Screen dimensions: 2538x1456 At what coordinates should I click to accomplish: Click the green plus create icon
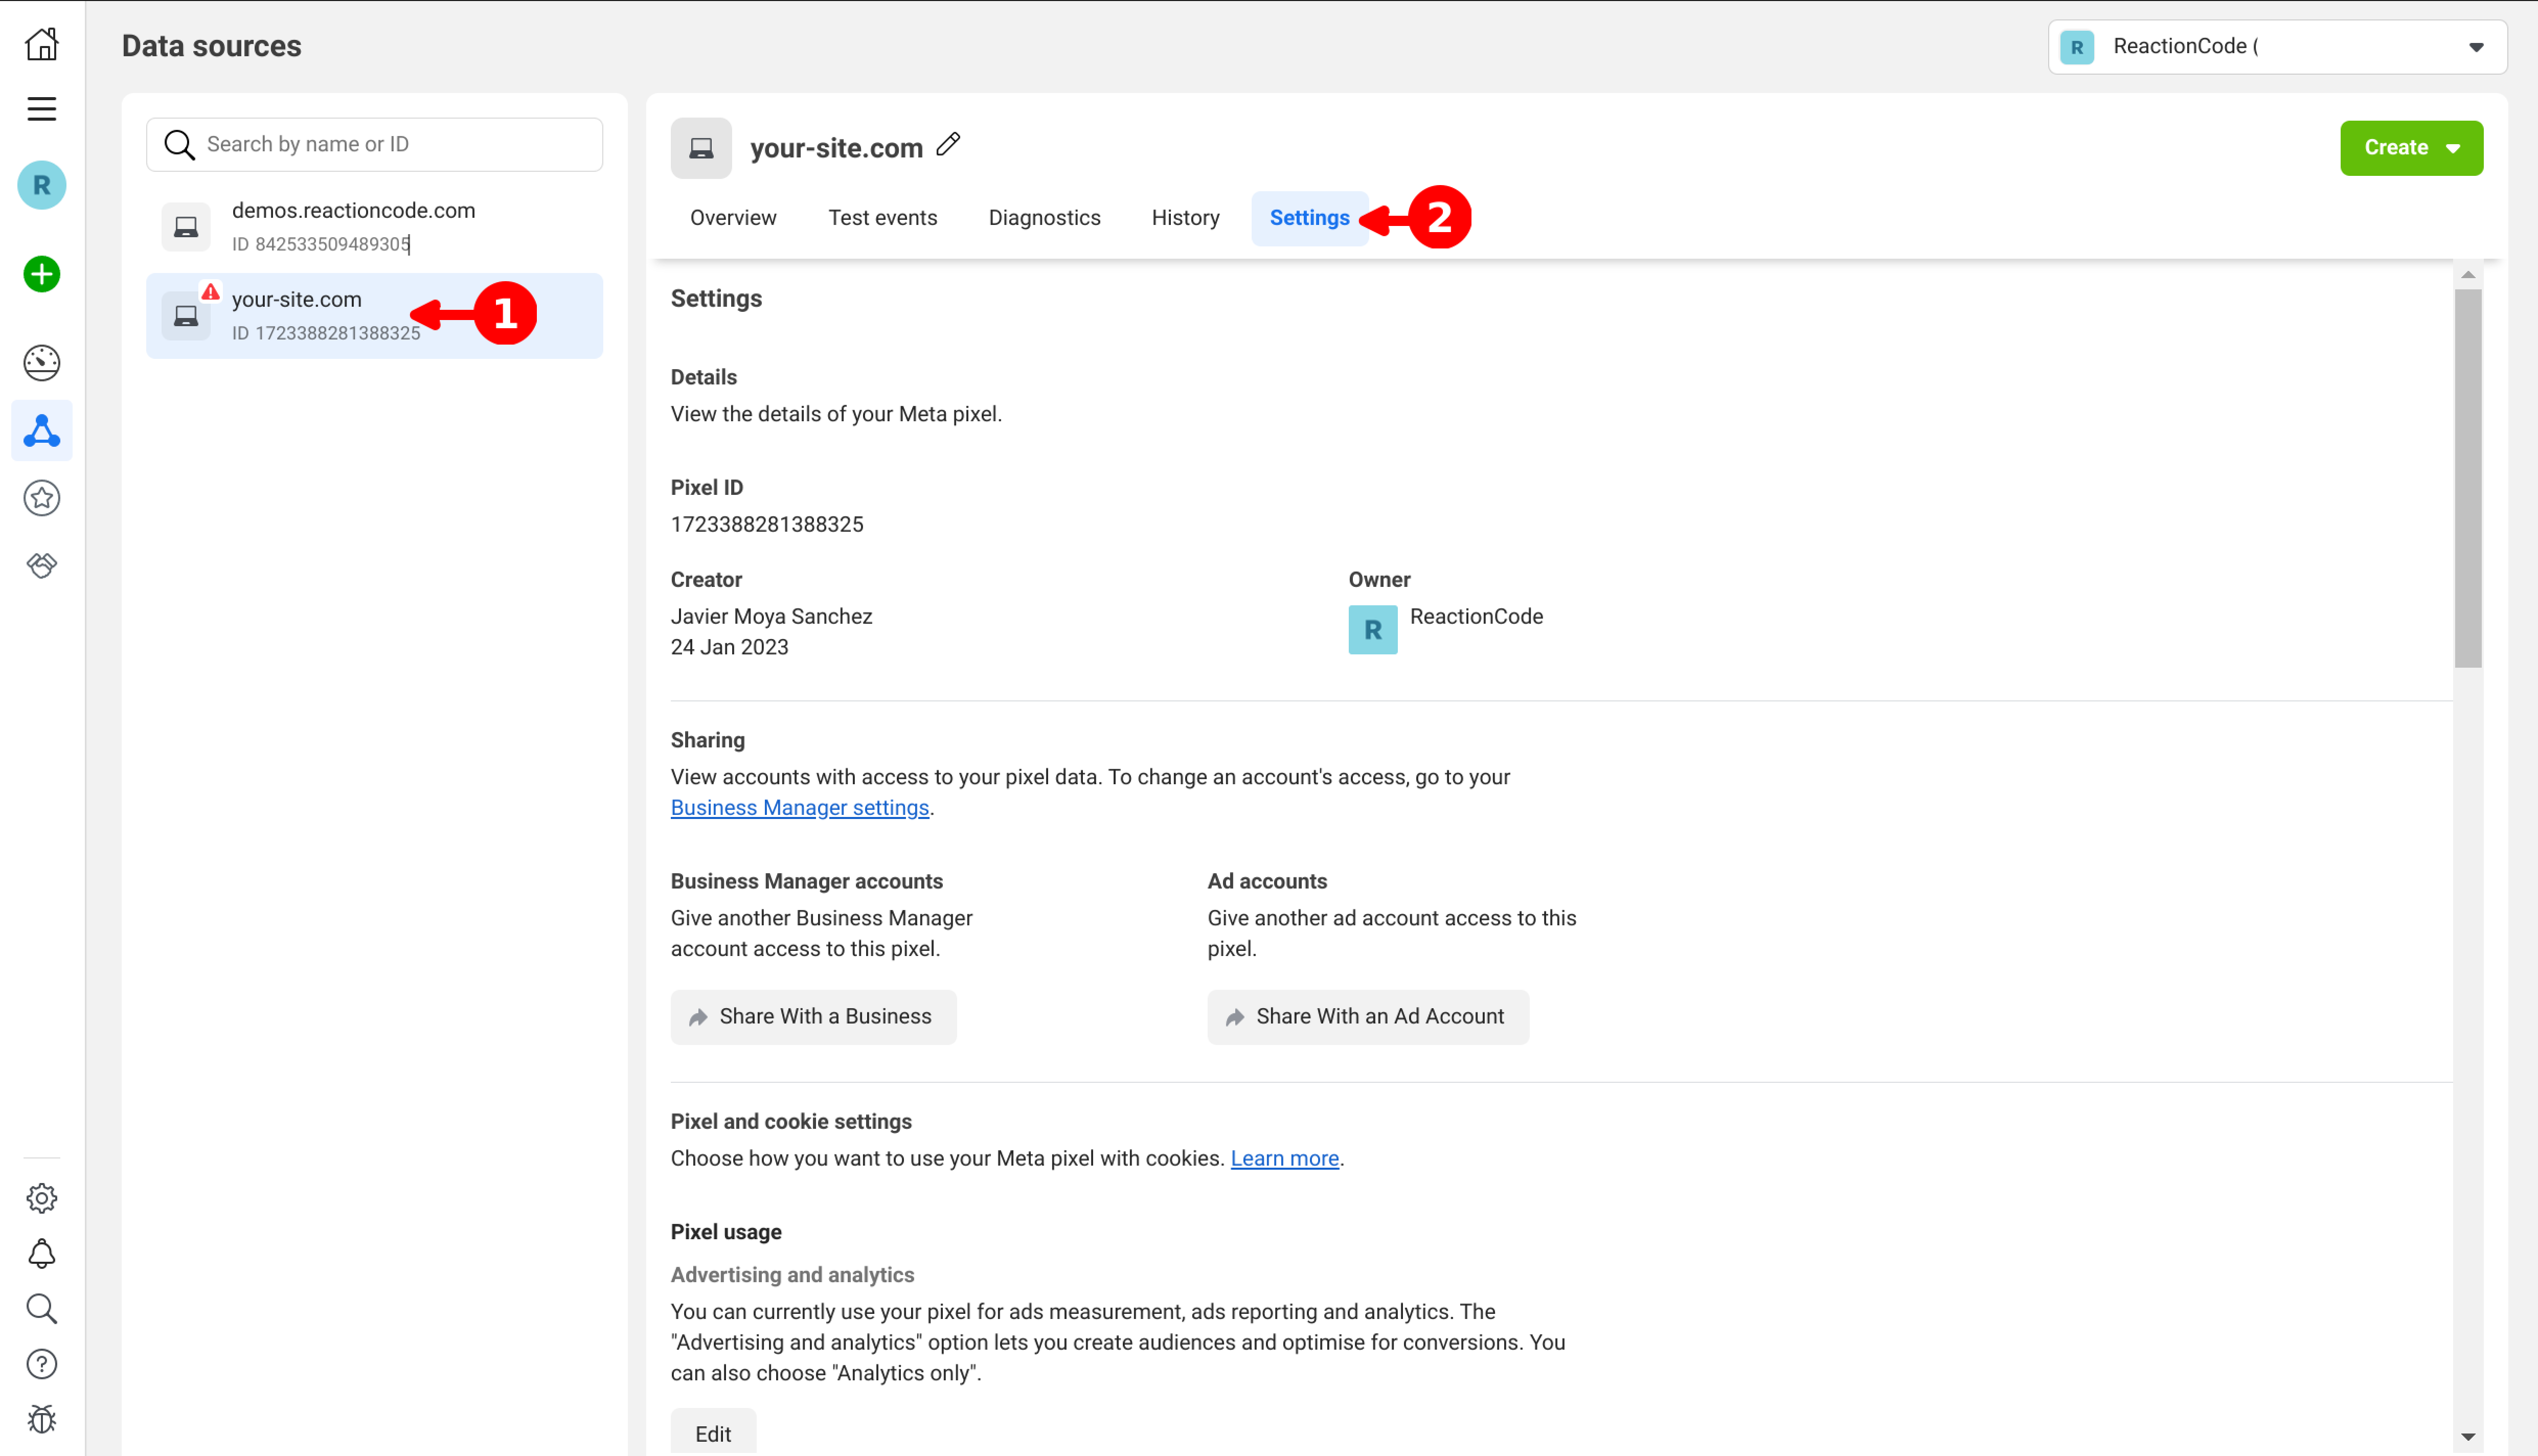coord(41,274)
